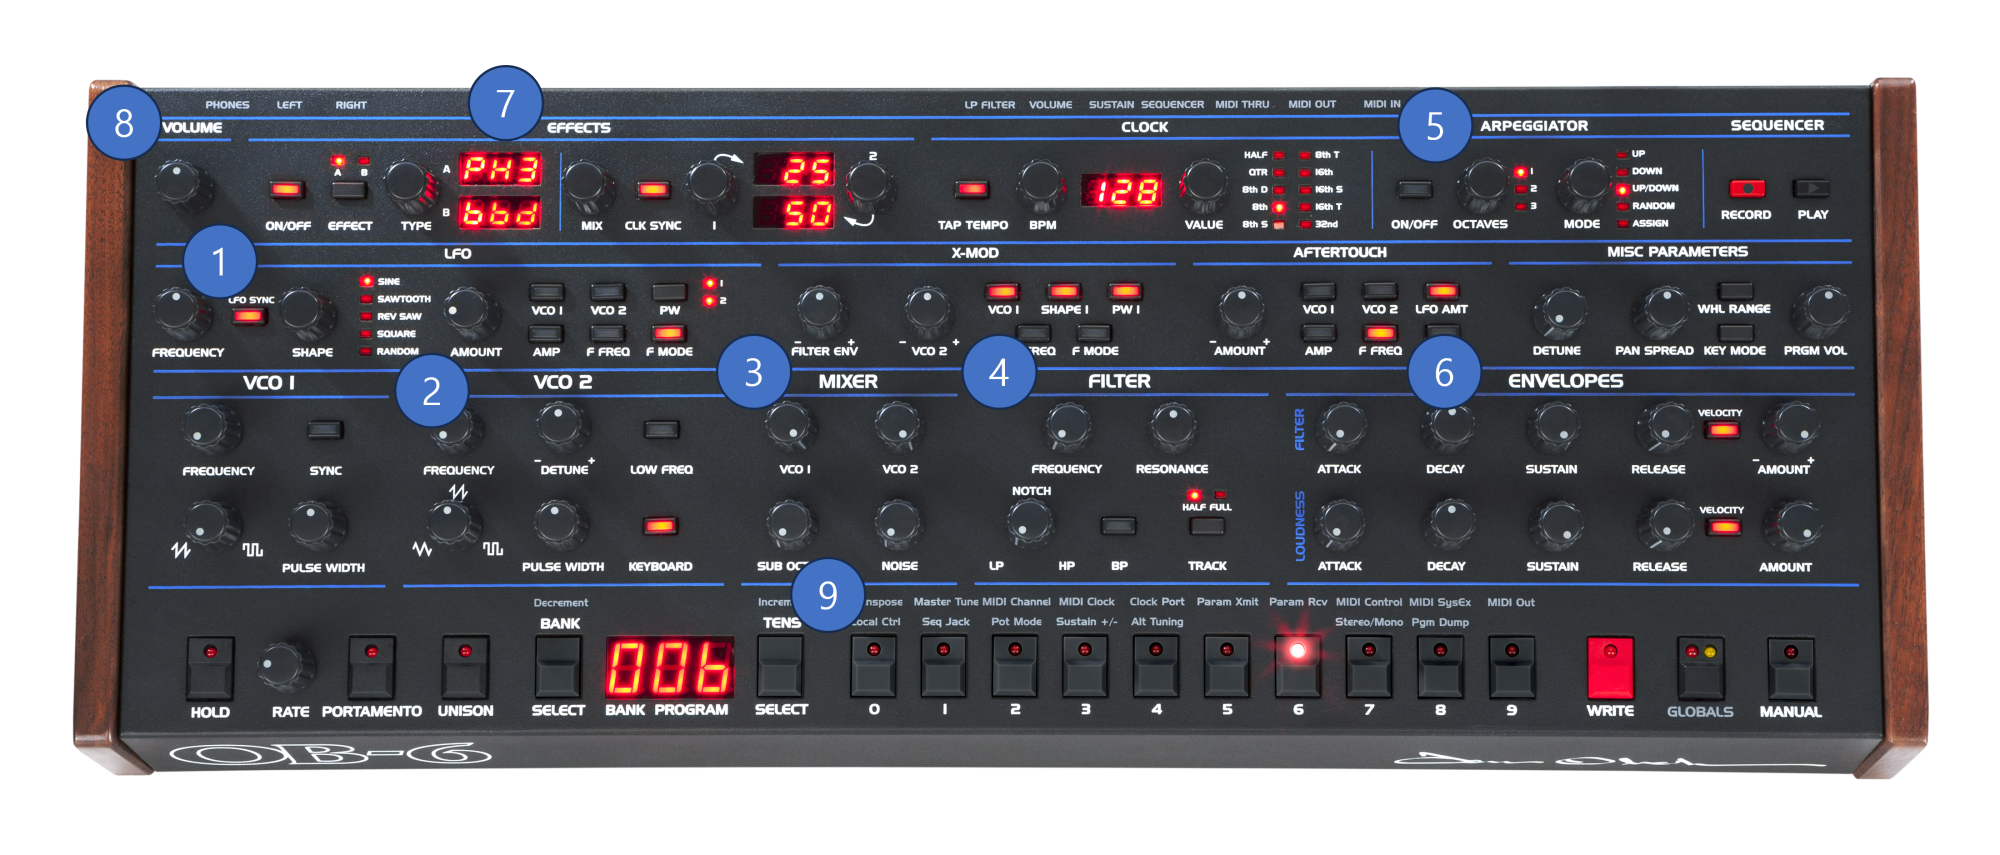Click the blue circle marker numbered 5
Image resolution: width=2000 pixels, height=855 pixels.
1434,126
